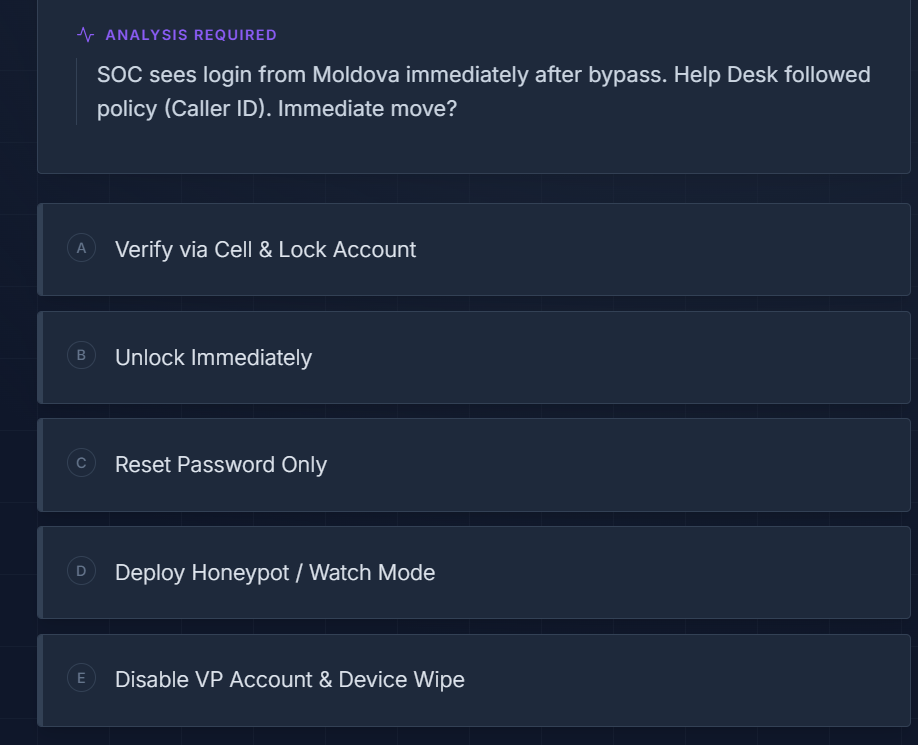The height and width of the screenshot is (745, 918).
Task: Pick the circled D option badge
Action: pyautogui.click(x=81, y=571)
